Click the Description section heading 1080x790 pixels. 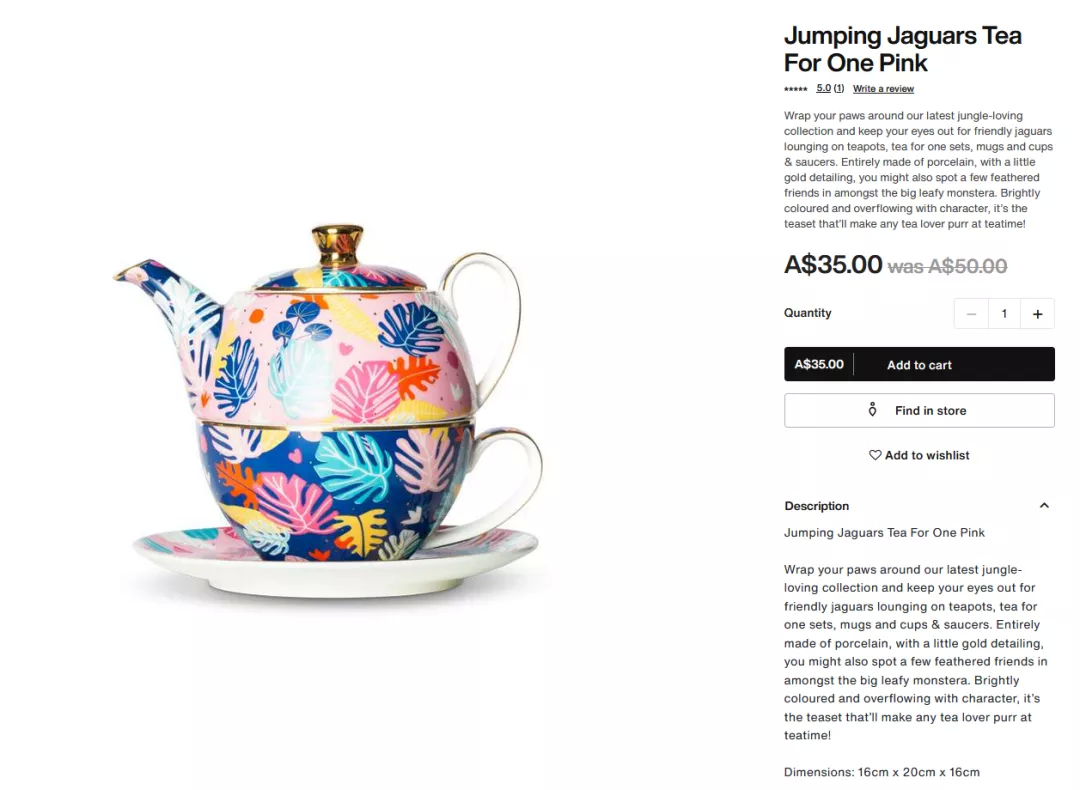pos(816,506)
